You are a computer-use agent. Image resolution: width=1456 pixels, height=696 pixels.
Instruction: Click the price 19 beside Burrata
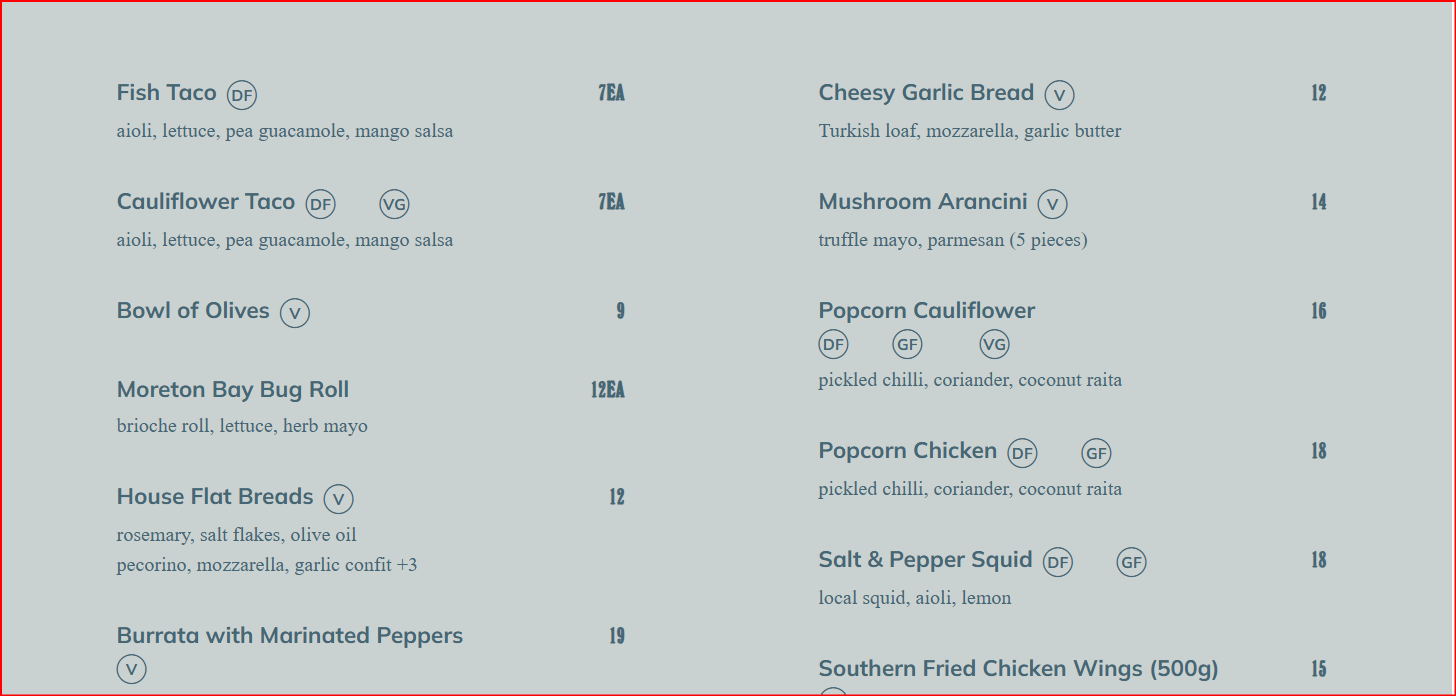coord(616,636)
